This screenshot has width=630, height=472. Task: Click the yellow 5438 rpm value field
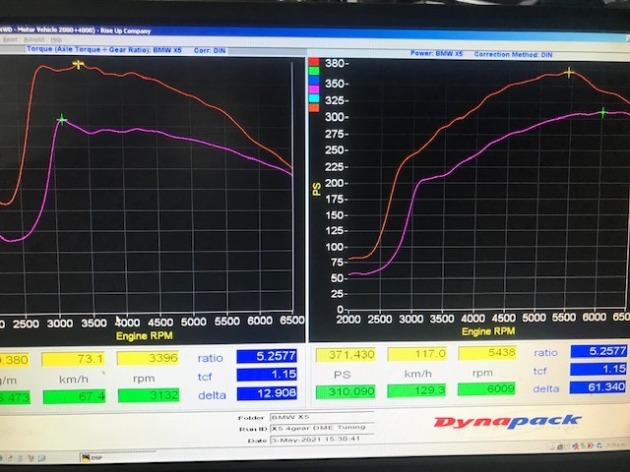click(487, 353)
